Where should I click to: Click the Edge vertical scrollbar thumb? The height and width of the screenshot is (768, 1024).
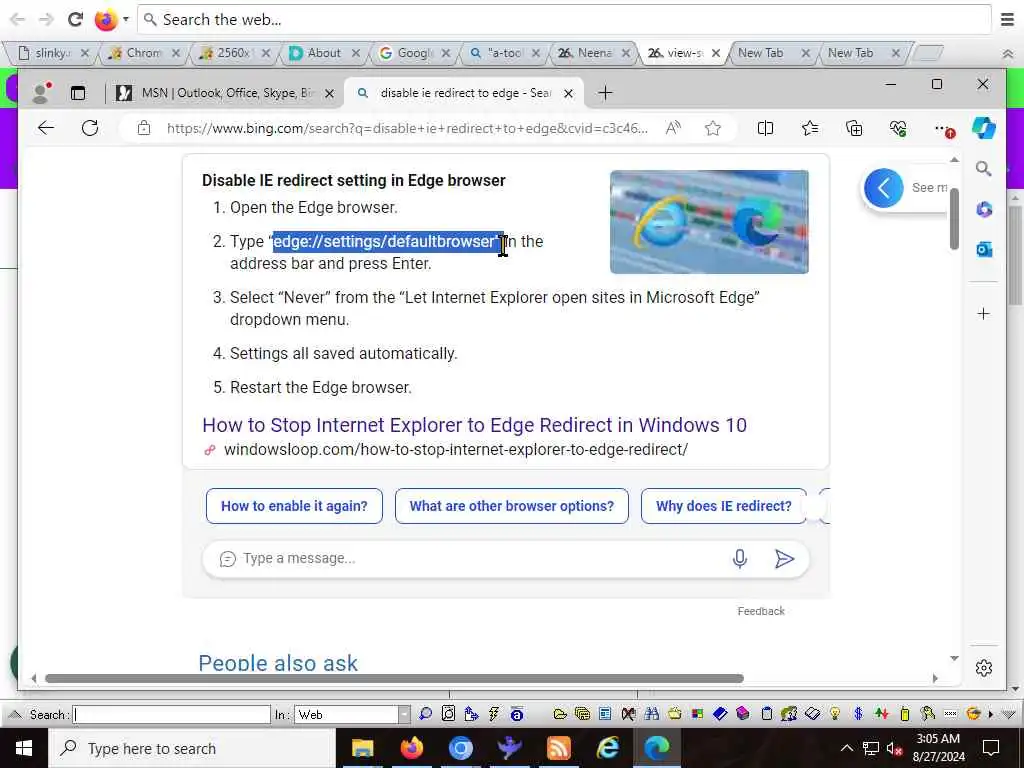coord(954,219)
